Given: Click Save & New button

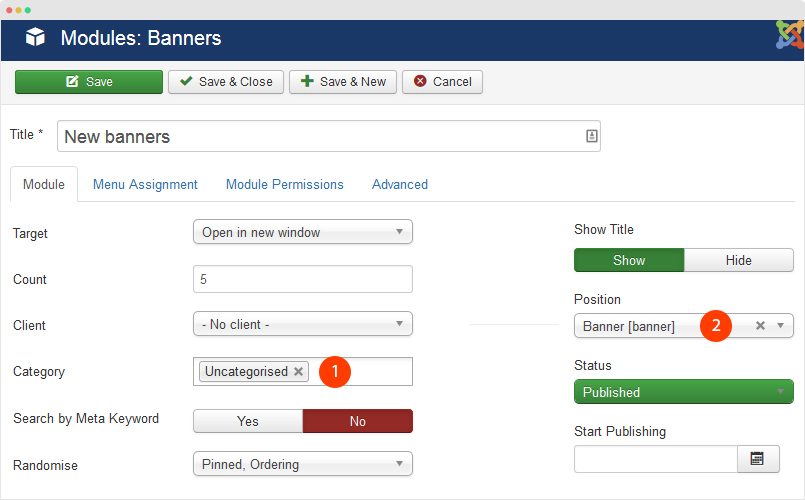Looking at the screenshot, I should click(x=343, y=82).
